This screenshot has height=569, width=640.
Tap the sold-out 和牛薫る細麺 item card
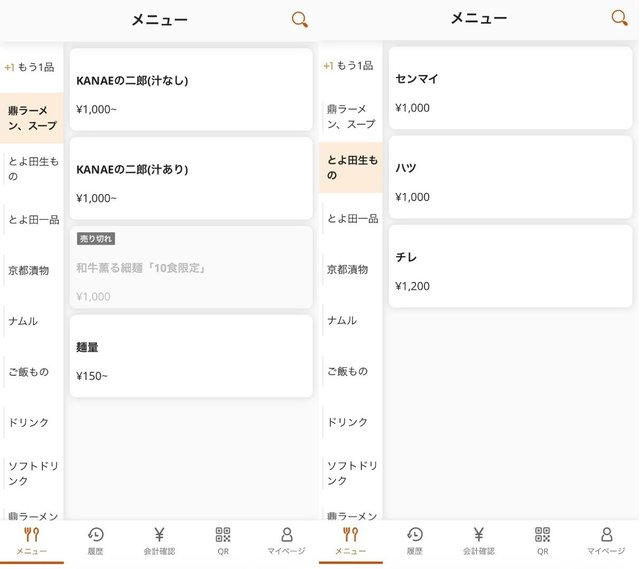click(x=190, y=267)
